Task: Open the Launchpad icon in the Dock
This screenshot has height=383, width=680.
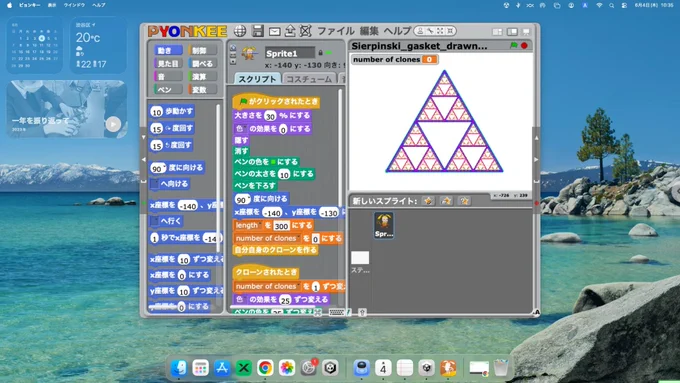Action: (200, 368)
